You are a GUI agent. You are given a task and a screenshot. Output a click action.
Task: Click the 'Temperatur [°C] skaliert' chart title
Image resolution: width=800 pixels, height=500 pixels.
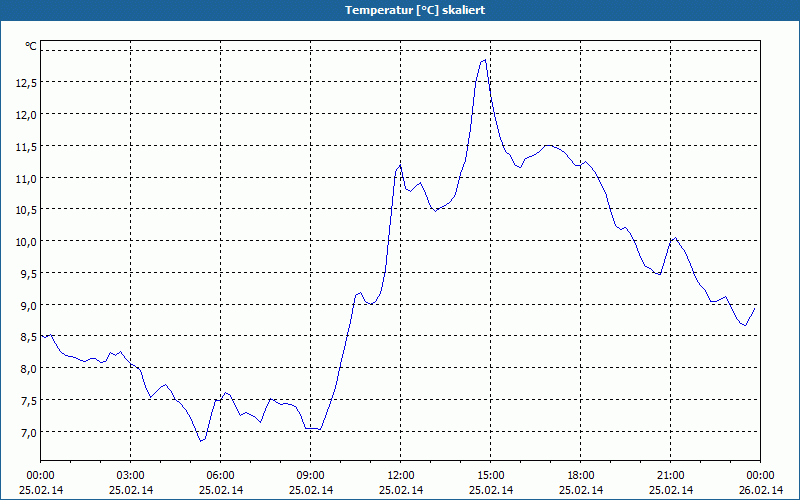click(415, 10)
